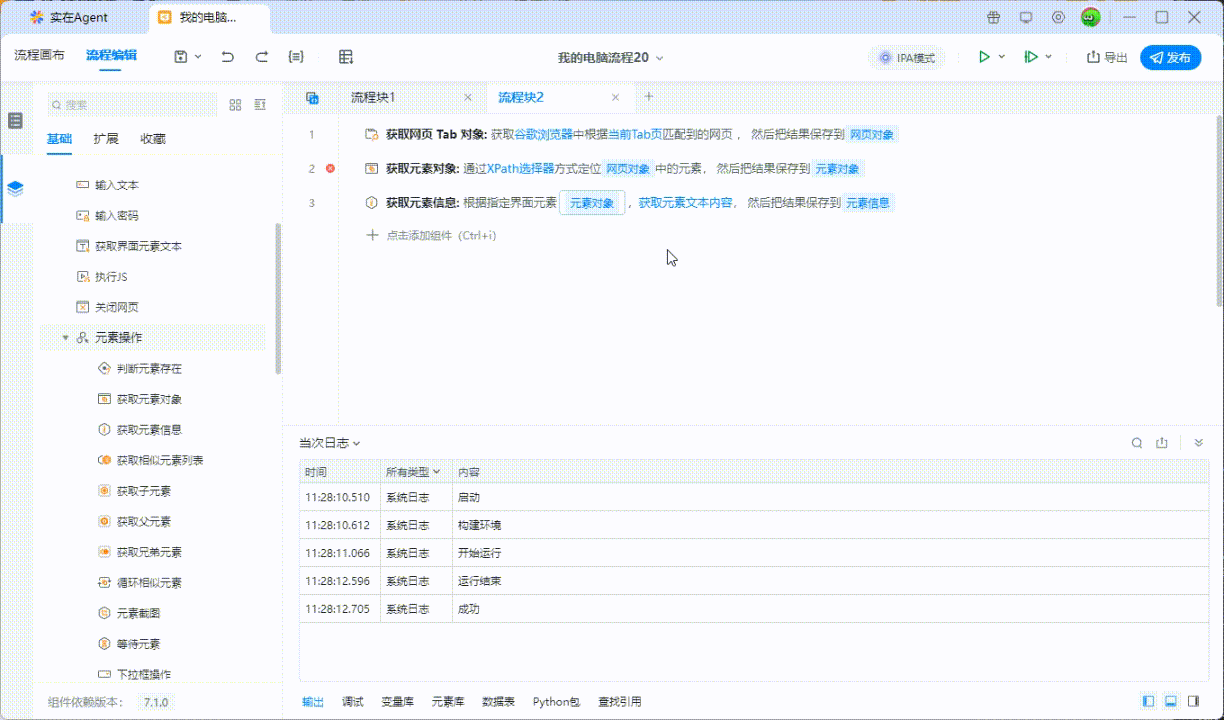Click 点击添加组件 to add a component
Screen dimensions: 1224x720
point(432,236)
